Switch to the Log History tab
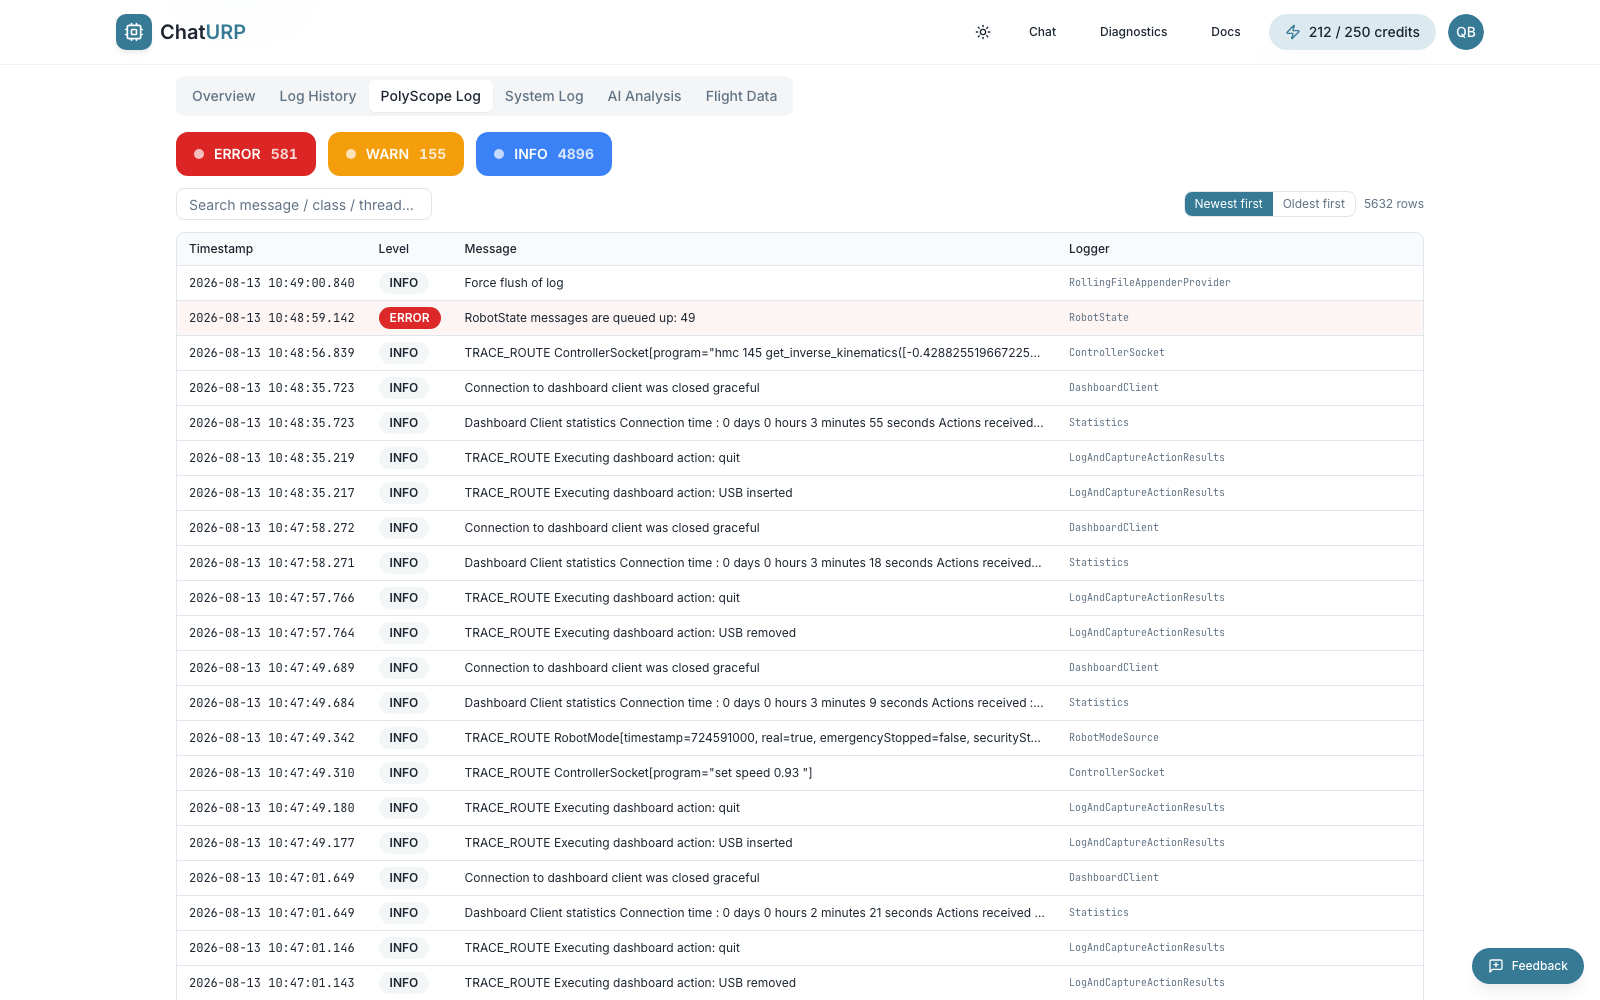This screenshot has width=1600, height=1000. pos(318,96)
